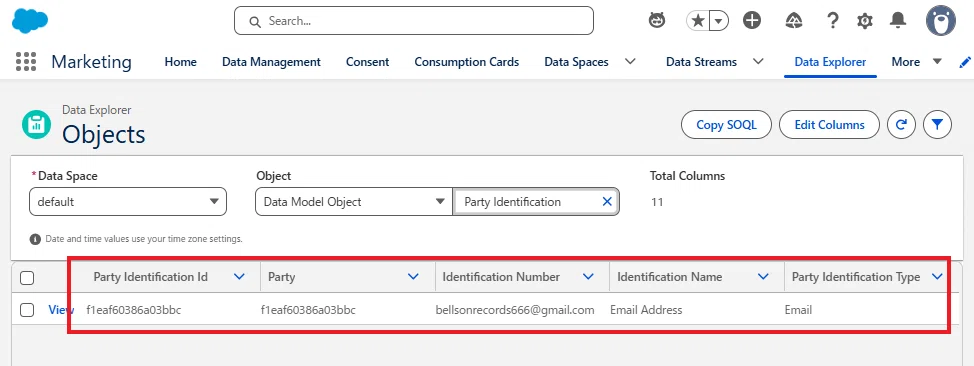The image size is (974, 366).
Task: Open the Consumption Cards tab
Action: pos(467,62)
